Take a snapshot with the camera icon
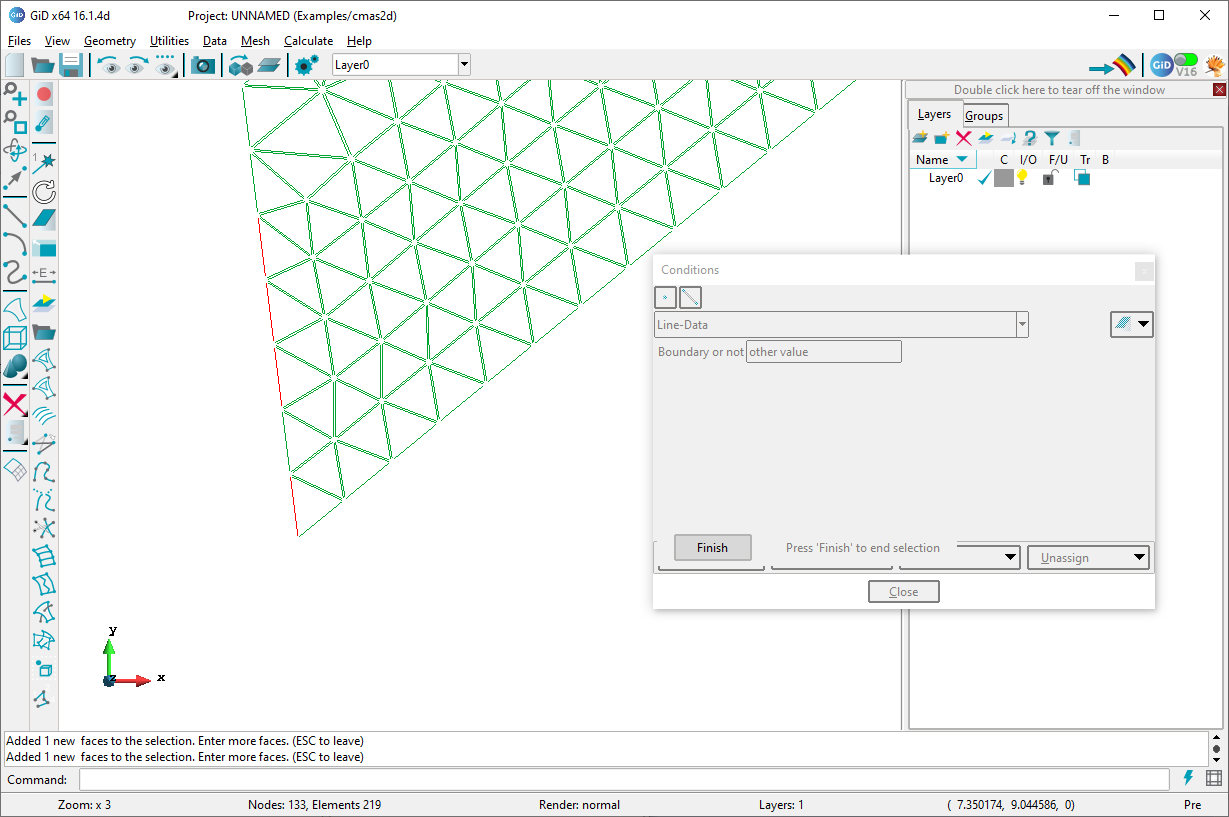Screen dimensions: 1229x817 pos(203,65)
